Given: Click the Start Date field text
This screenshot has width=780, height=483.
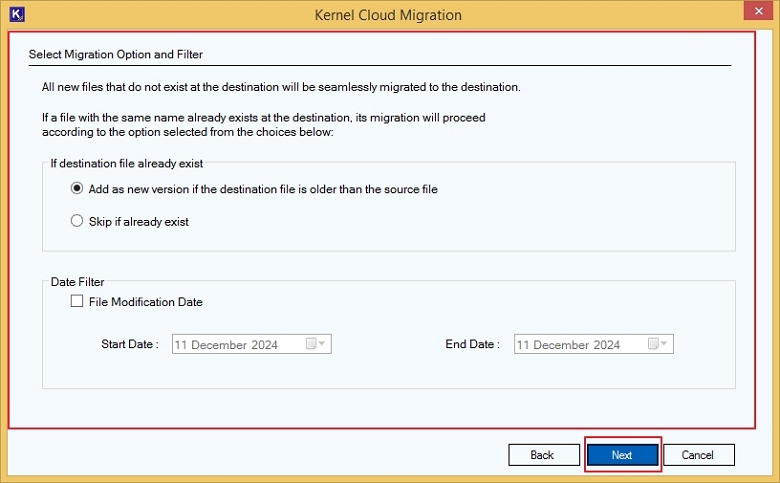Looking at the screenshot, I should pyautogui.click(x=226, y=345).
